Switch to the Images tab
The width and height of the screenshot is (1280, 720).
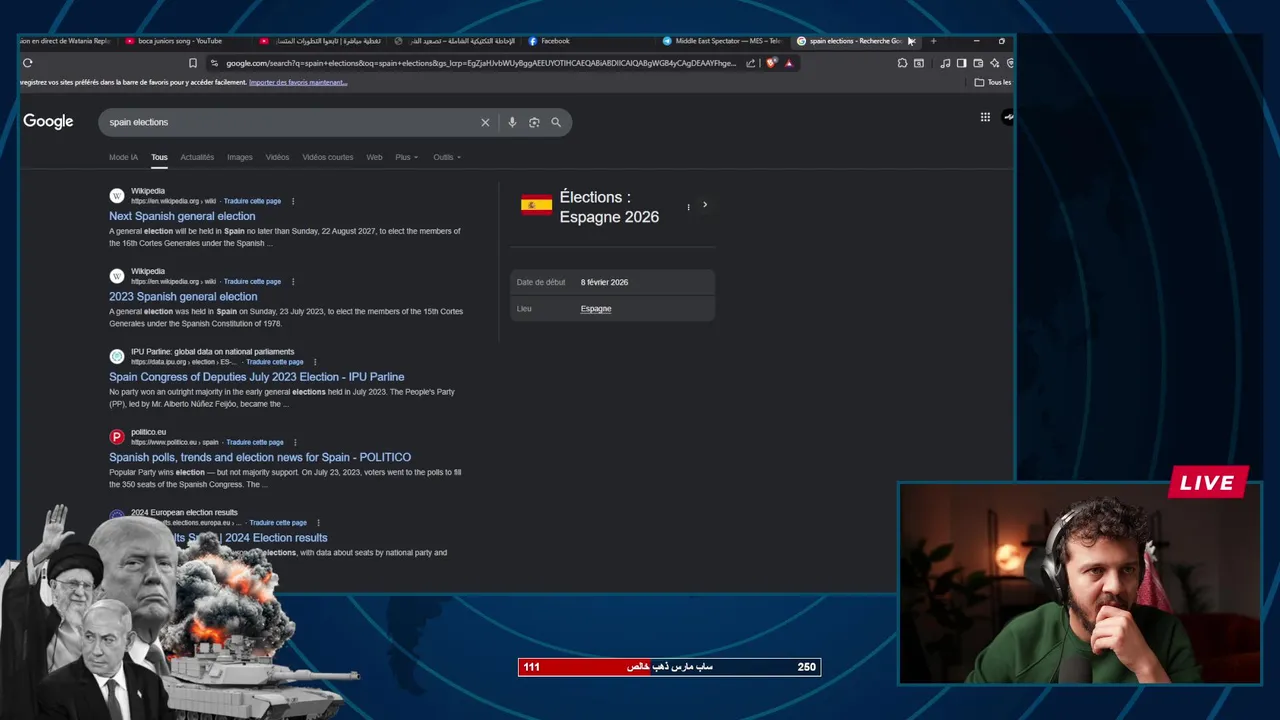point(240,157)
